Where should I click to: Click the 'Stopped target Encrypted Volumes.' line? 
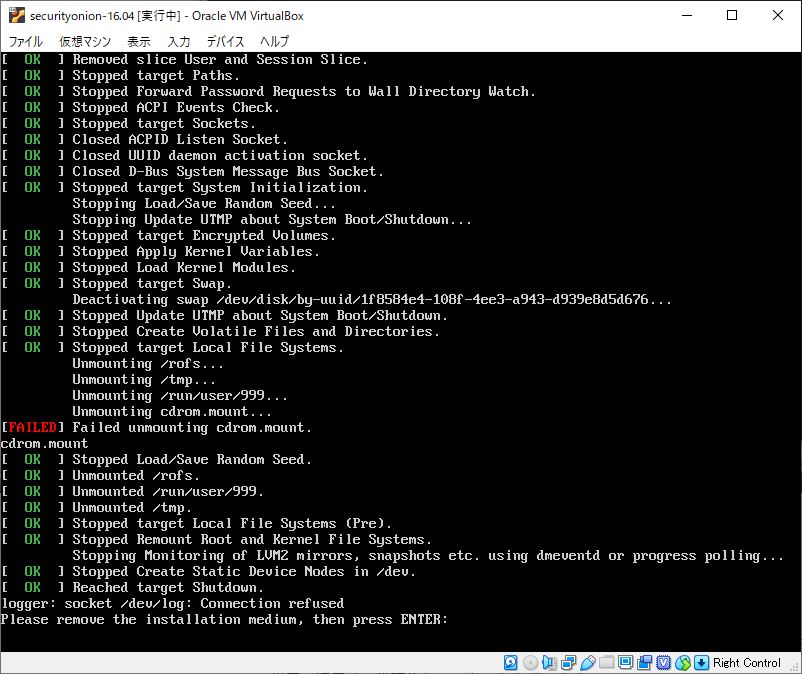pos(204,236)
